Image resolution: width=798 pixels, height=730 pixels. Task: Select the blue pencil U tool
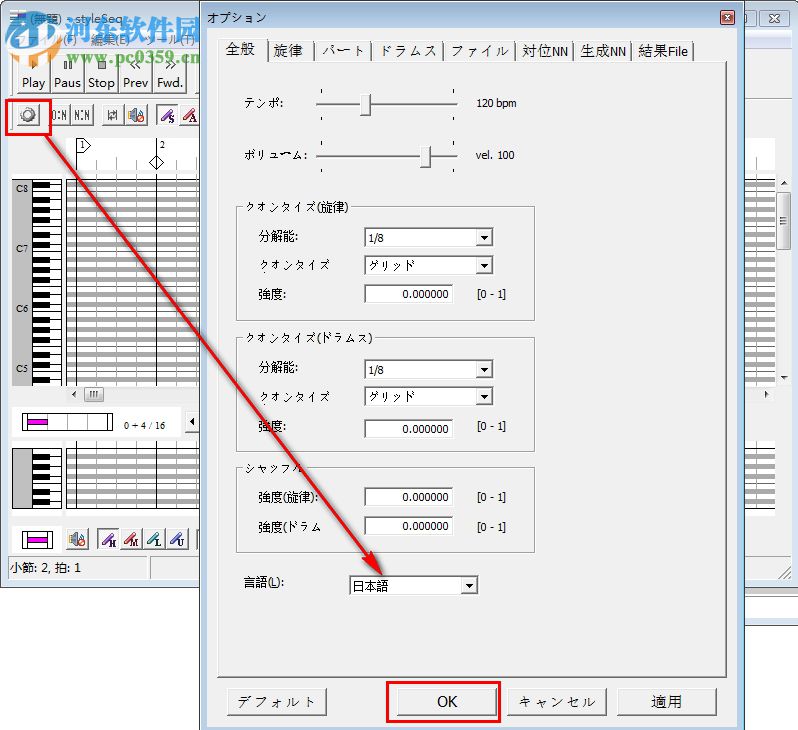point(178,539)
